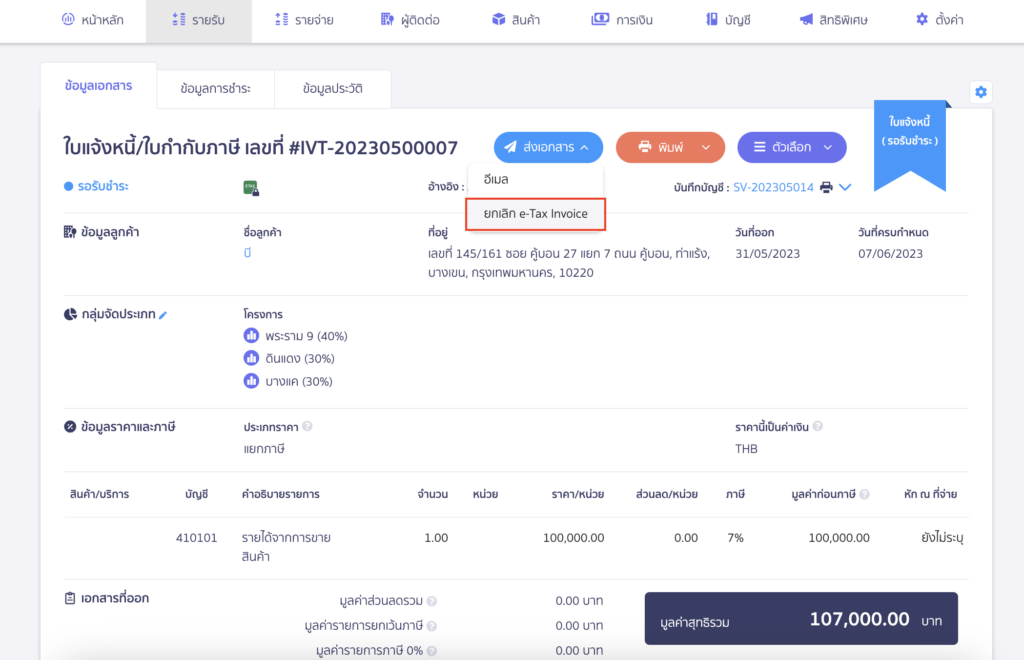Switch to the ข้อมูลการชำระ tab
This screenshot has height=660, width=1024.
point(216,89)
